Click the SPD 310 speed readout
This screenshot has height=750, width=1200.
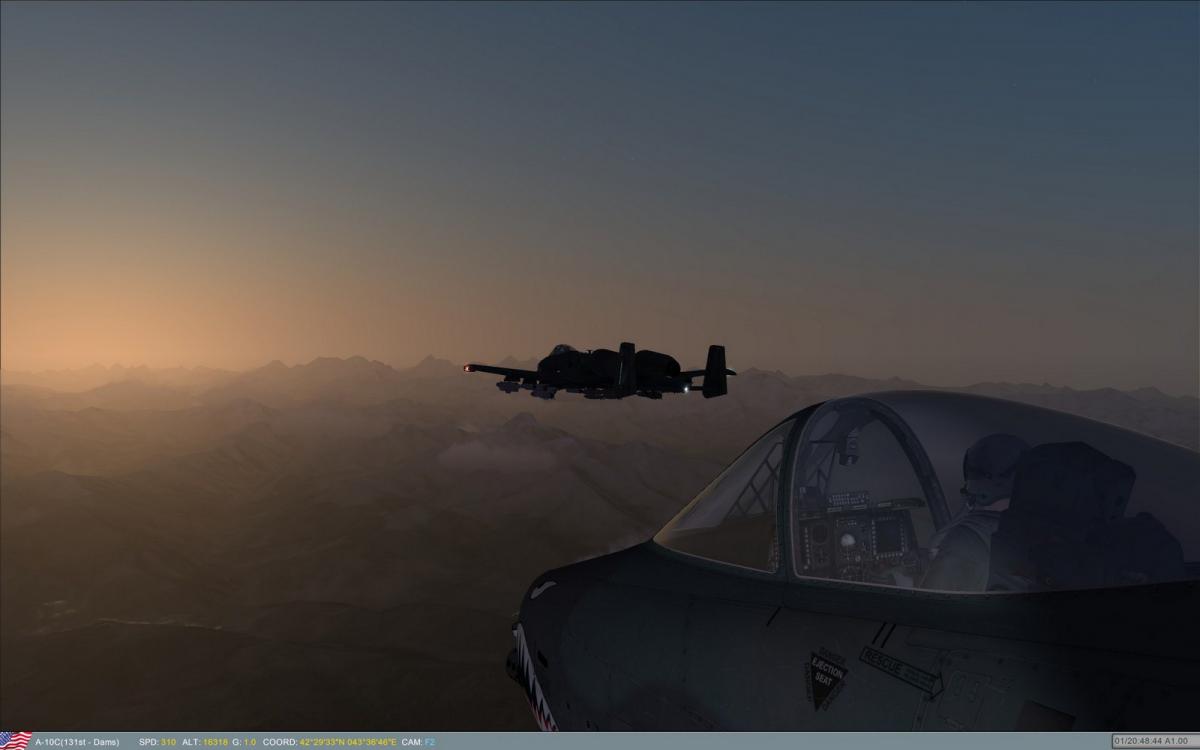(x=158, y=742)
